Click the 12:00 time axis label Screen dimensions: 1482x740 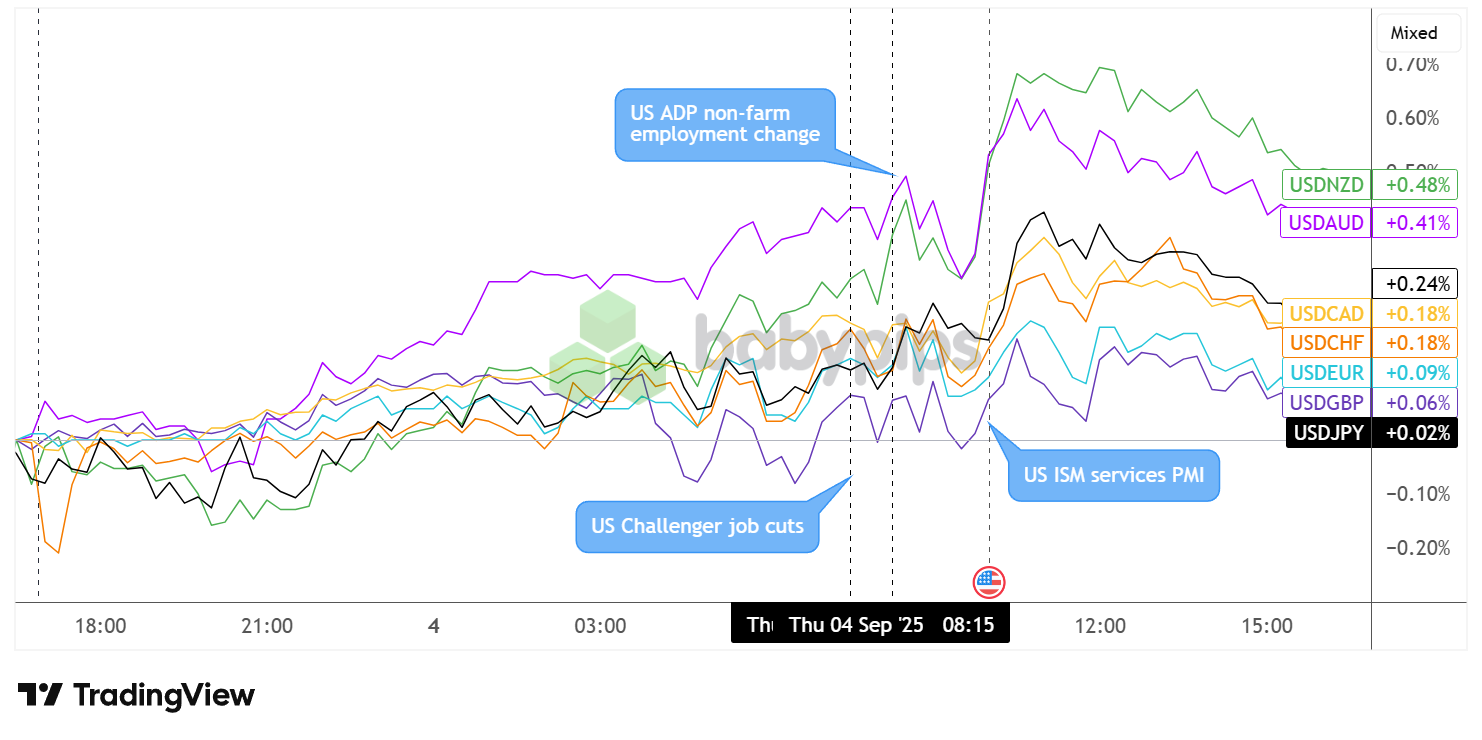tap(1100, 626)
